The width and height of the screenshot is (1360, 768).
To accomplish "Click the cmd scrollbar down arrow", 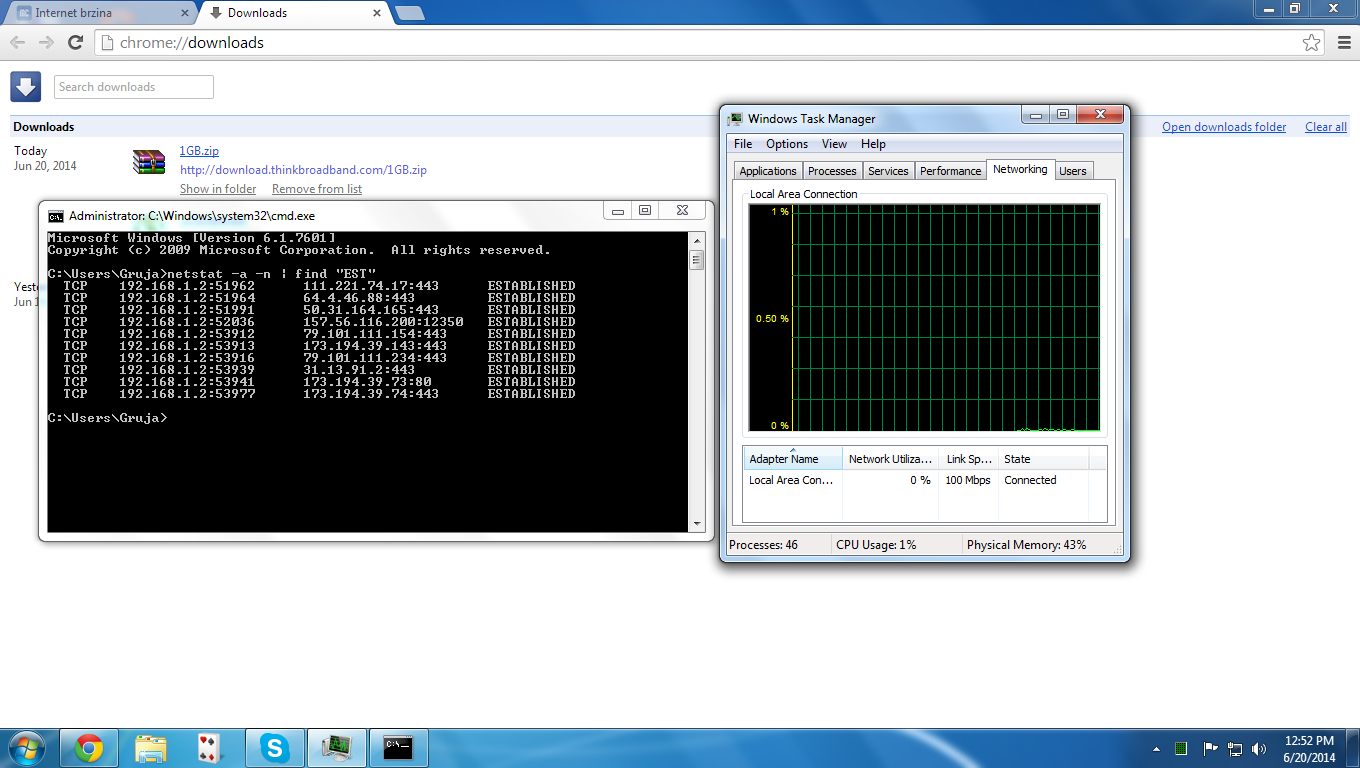I will pos(696,524).
